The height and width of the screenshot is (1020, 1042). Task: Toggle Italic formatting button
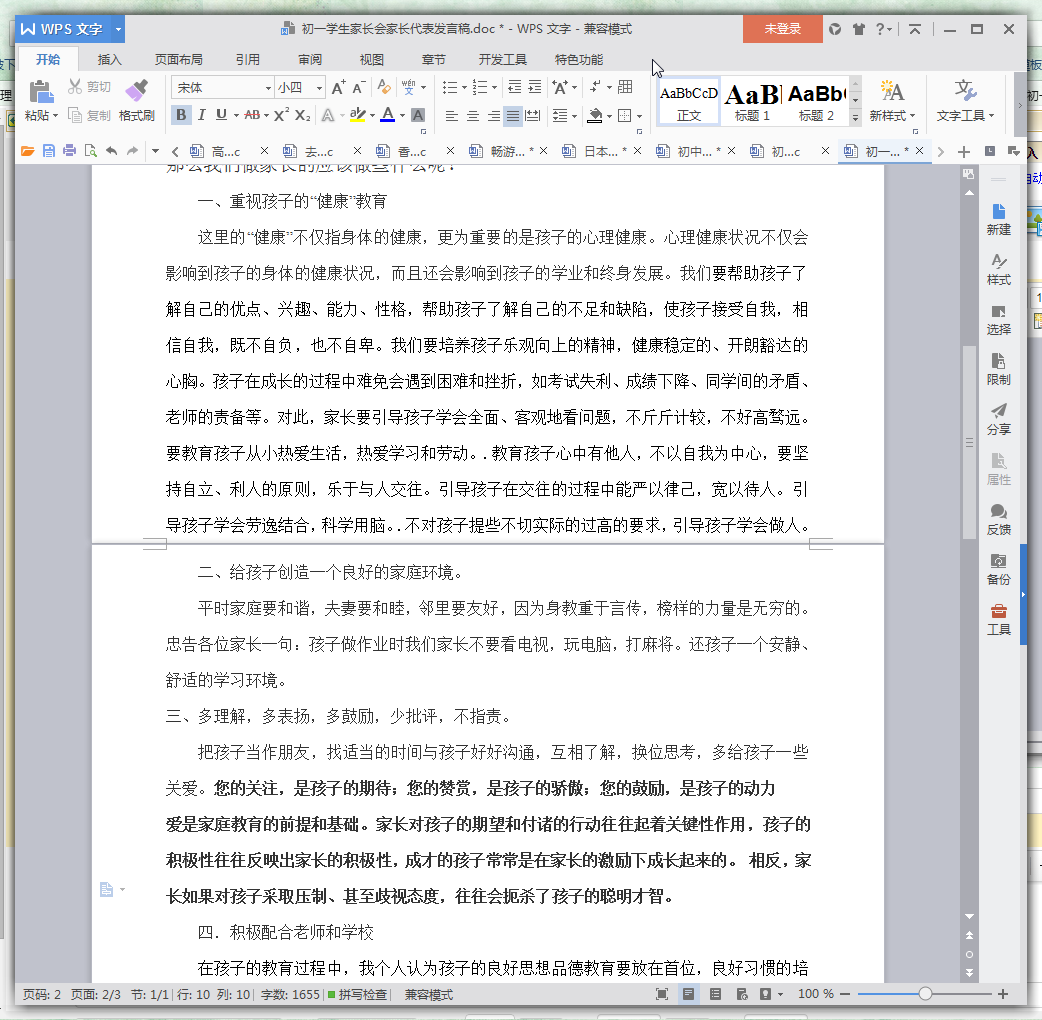point(201,115)
